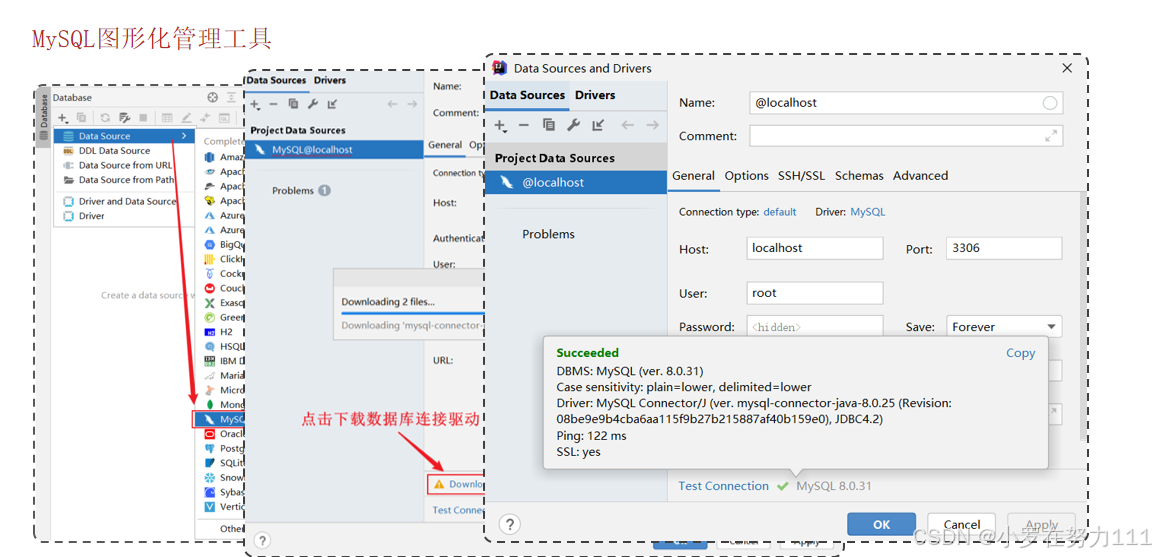Click the Test Connection link in the front @localhost dialog

click(723, 486)
